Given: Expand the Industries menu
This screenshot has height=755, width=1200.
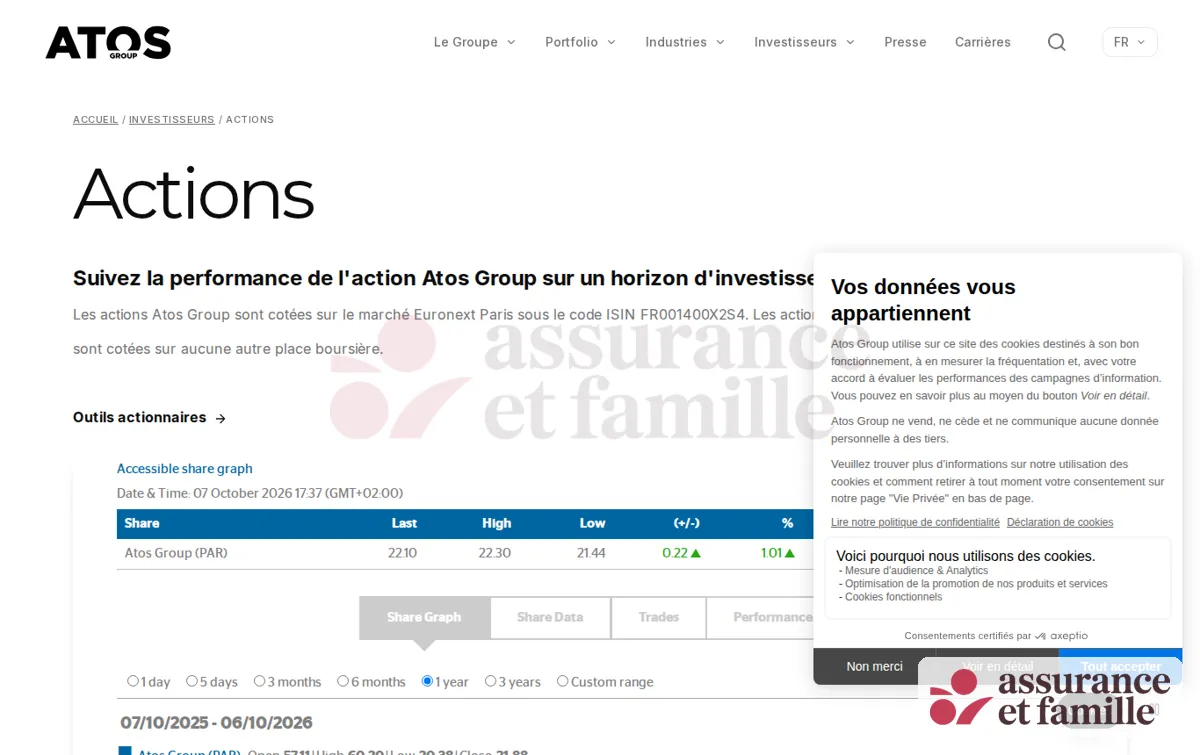Looking at the screenshot, I should 685,42.
